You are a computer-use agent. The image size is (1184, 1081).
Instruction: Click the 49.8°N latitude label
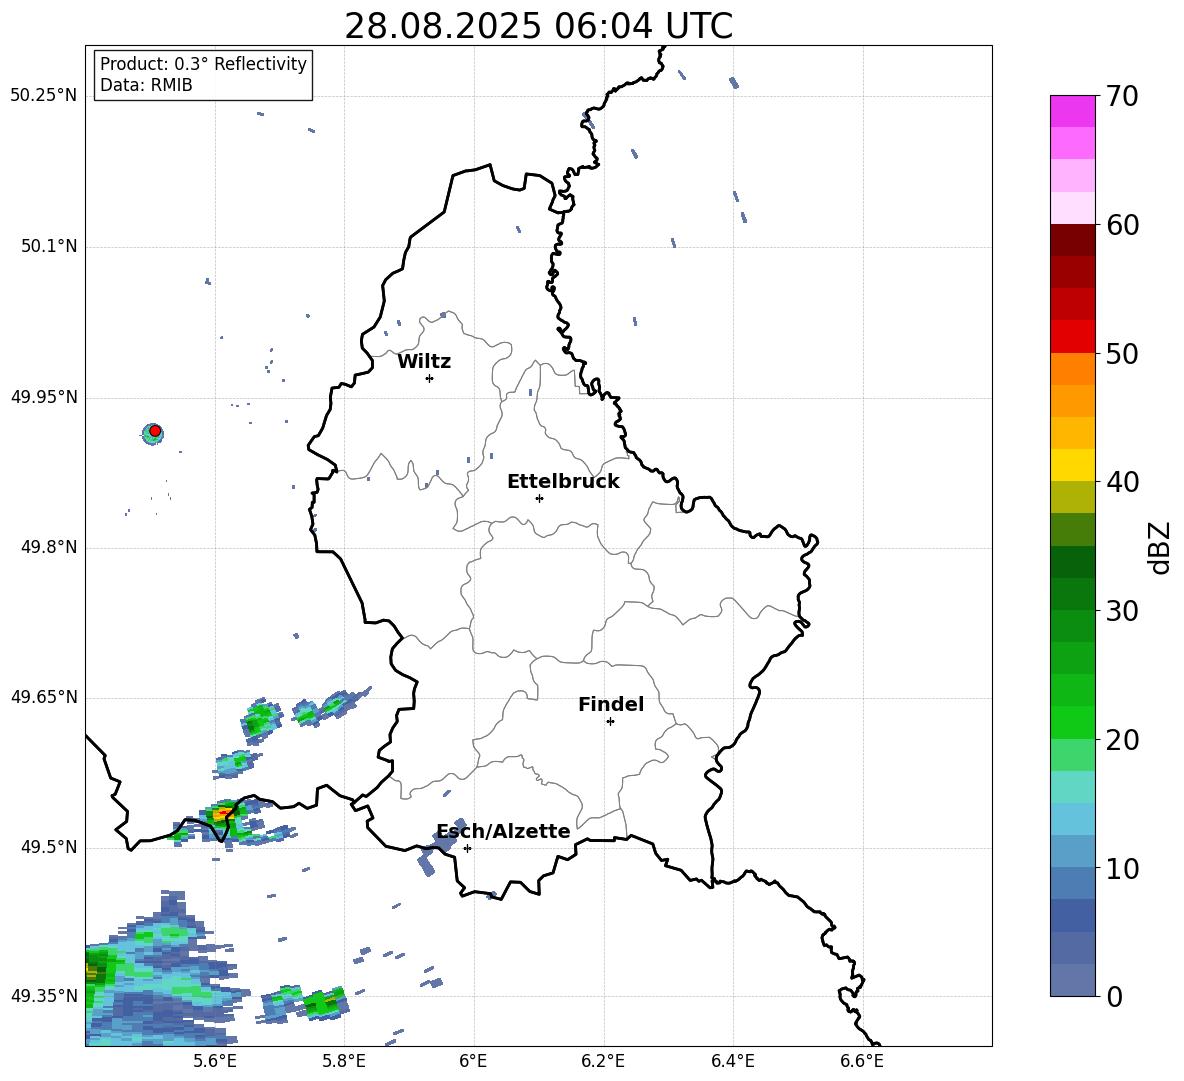pyautogui.click(x=49, y=547)
